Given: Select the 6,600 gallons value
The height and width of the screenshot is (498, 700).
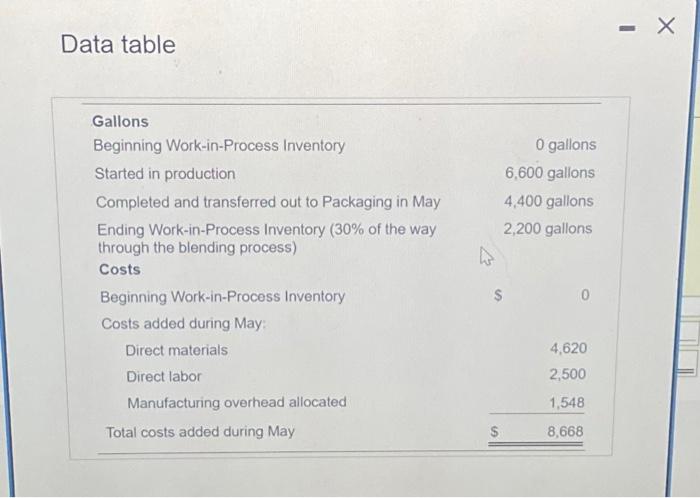Looking at the screenshot, I should coord(549,173).
